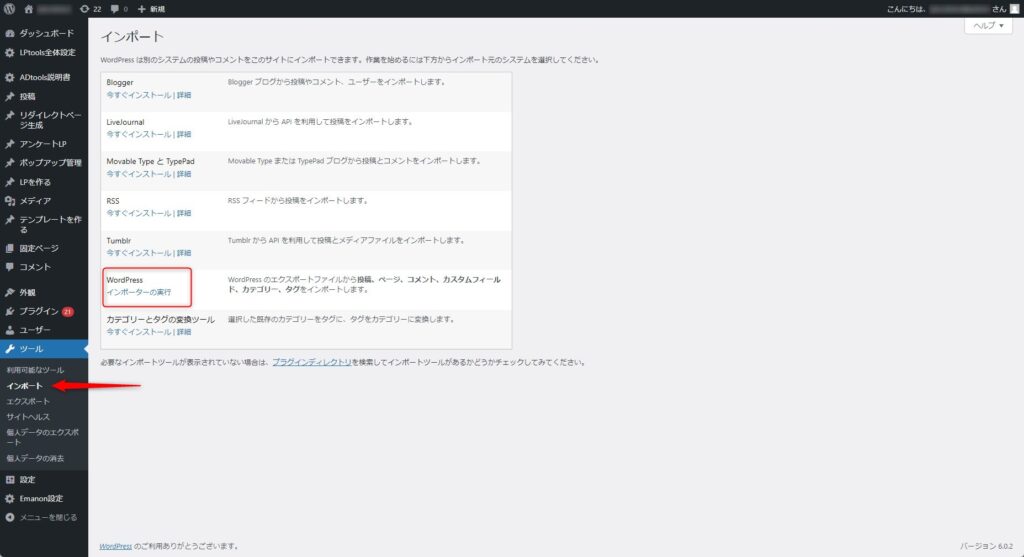
Task: Click 詳細 link under RSS
Action: (184, 214)
